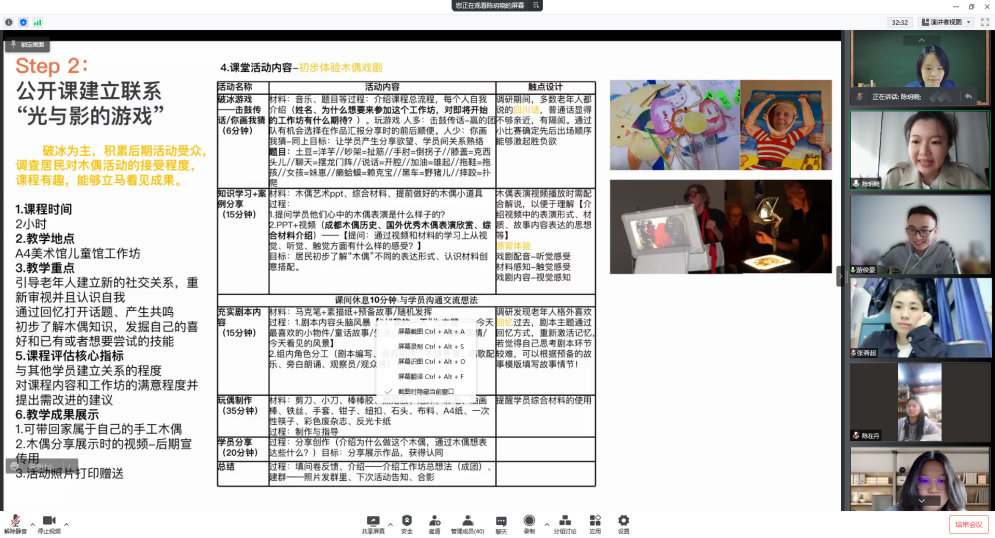Click the 停止视频 camera icon

coord(48,520)
